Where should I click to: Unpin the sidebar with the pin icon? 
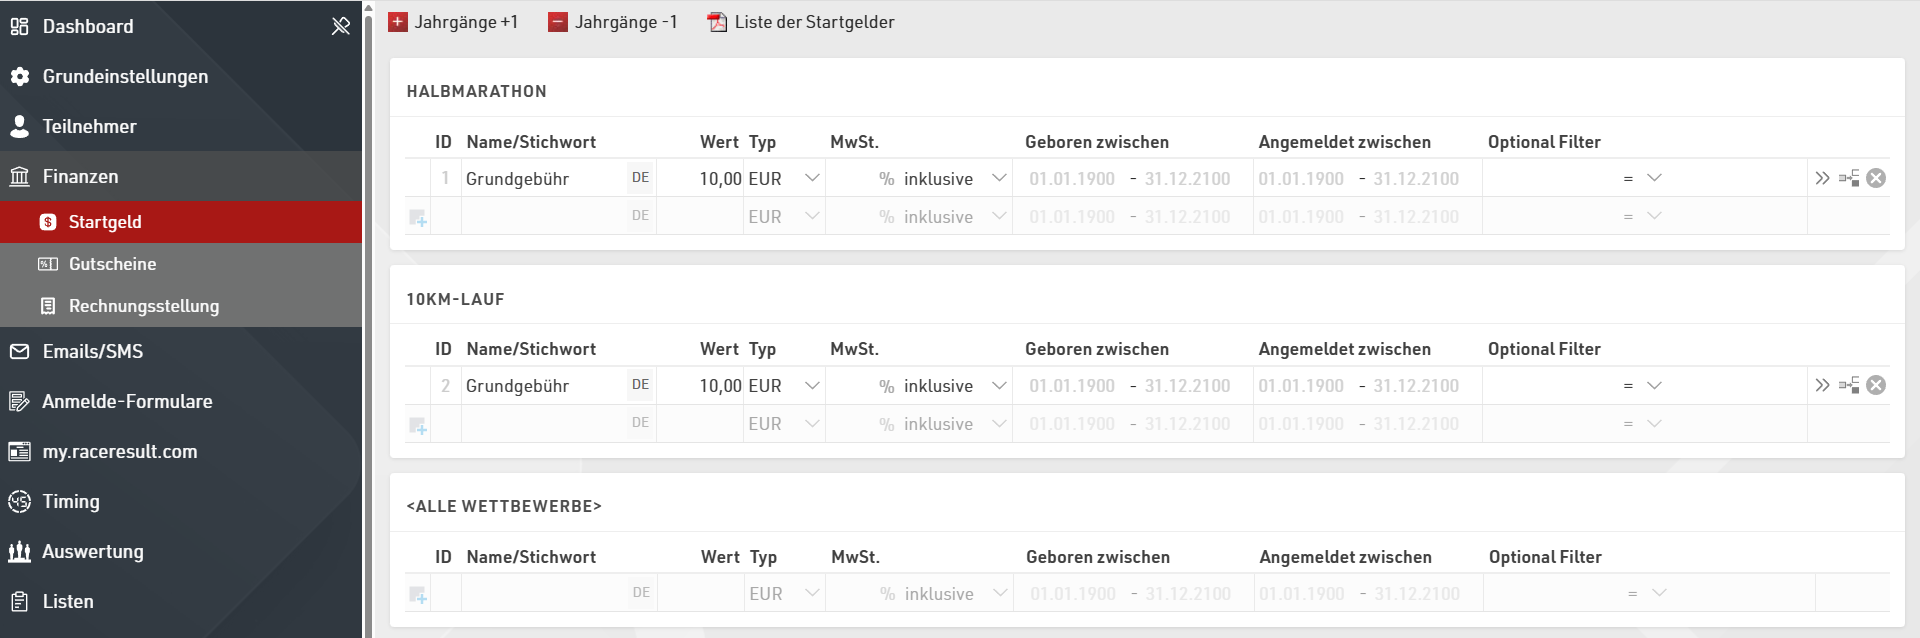341,26
